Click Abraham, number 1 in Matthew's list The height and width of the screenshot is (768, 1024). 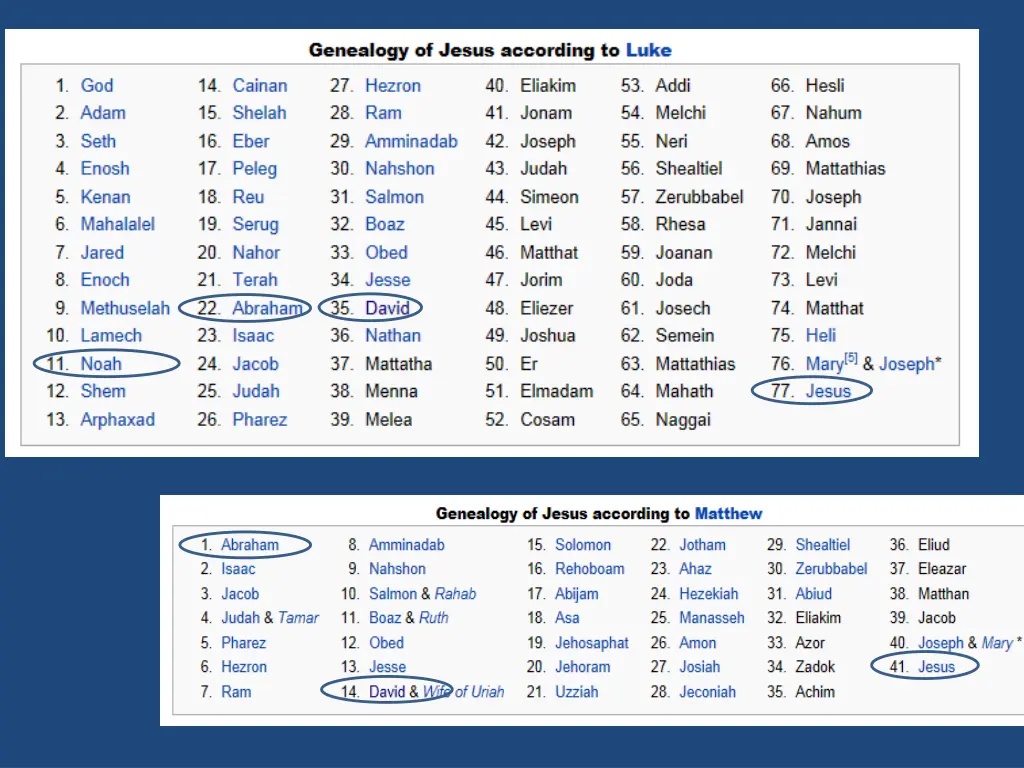249,545
